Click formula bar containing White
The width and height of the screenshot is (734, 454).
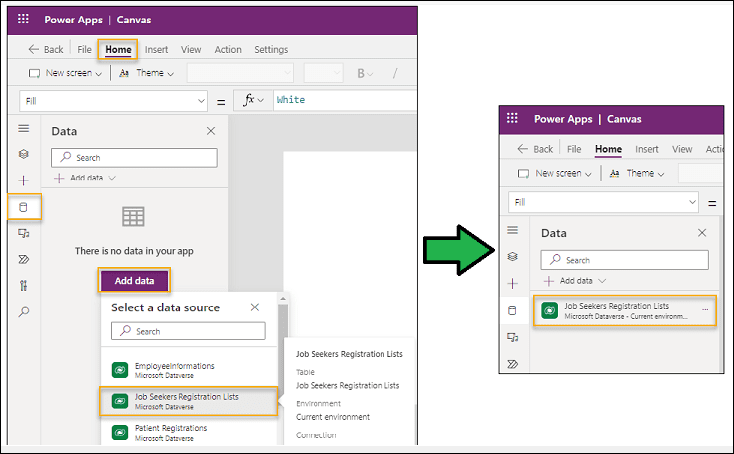click(345, 100)
